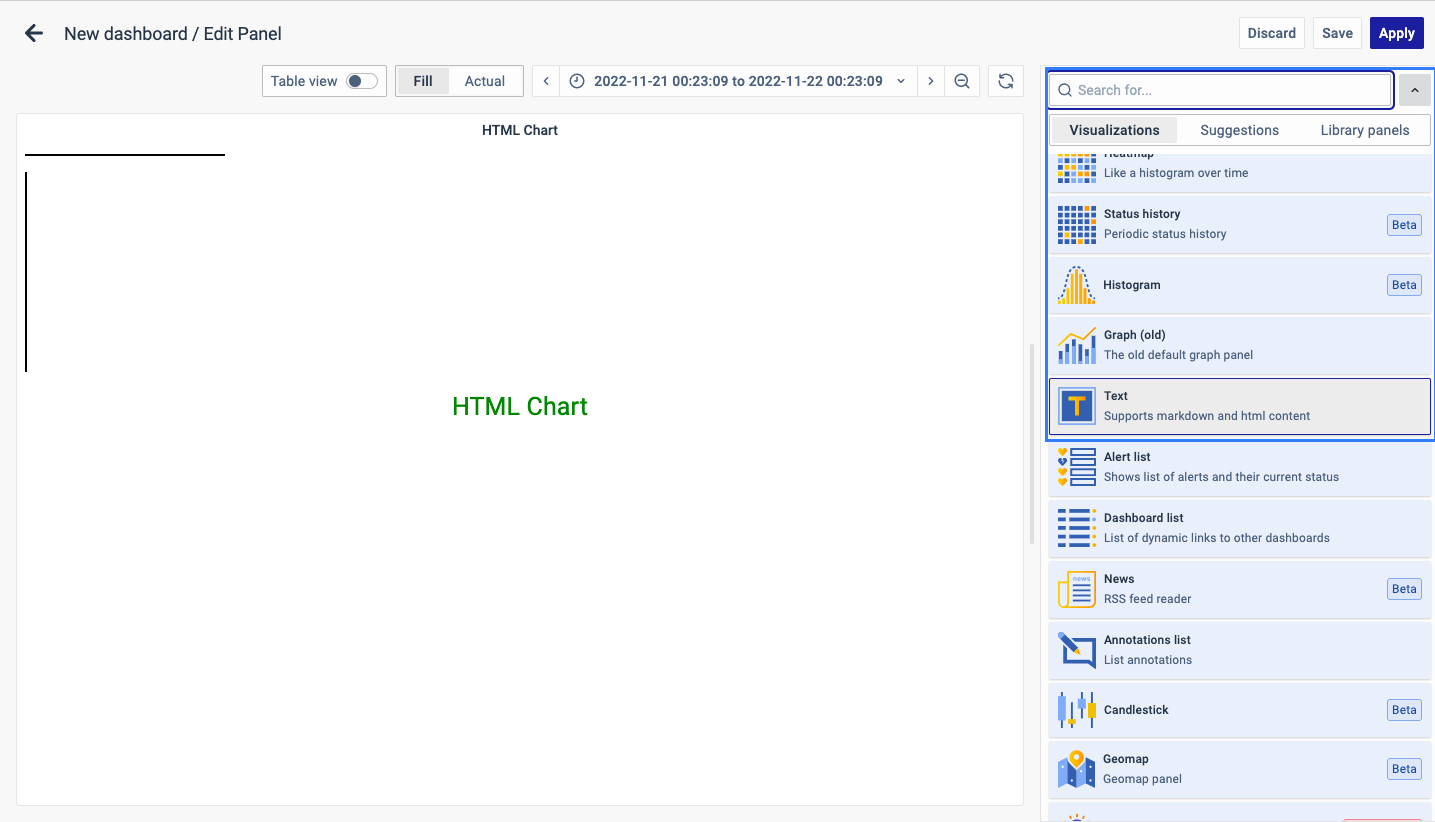Viewport: 1435px width, 822px height.
Task: Click the refresh dashboard icon
Action: 1006,81
